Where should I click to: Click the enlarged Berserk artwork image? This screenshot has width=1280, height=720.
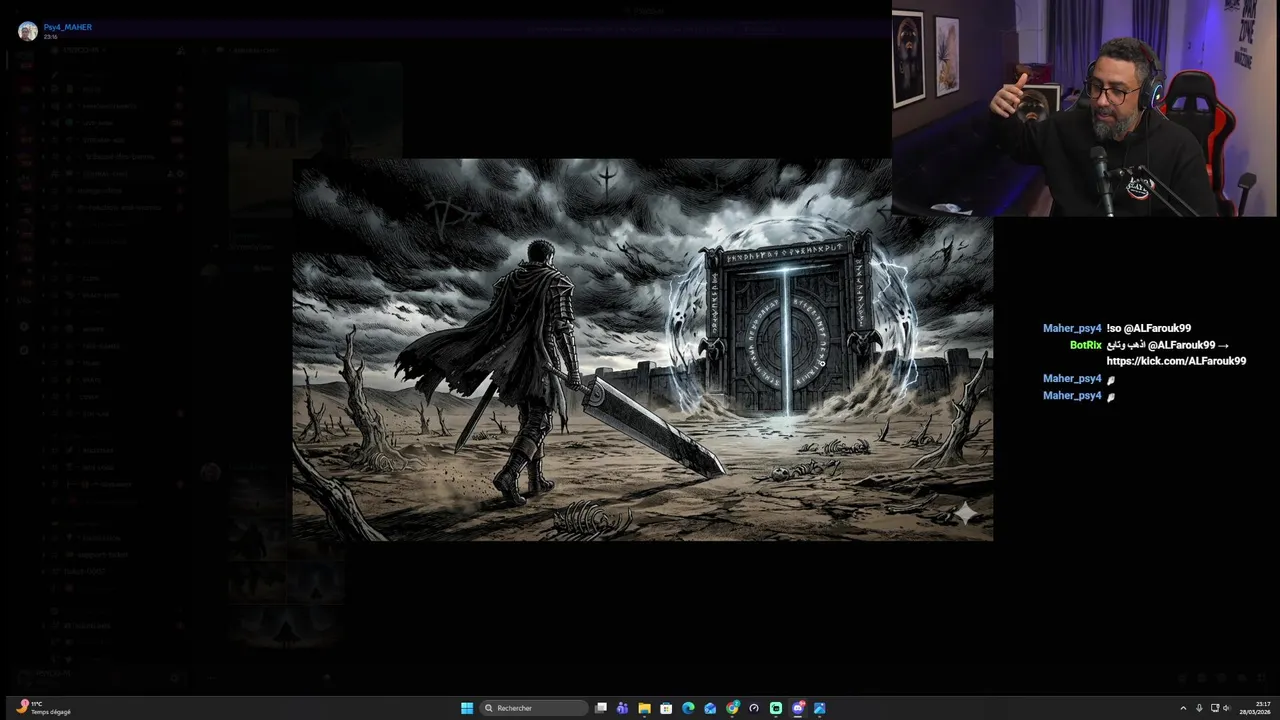(x=643, y=350)
